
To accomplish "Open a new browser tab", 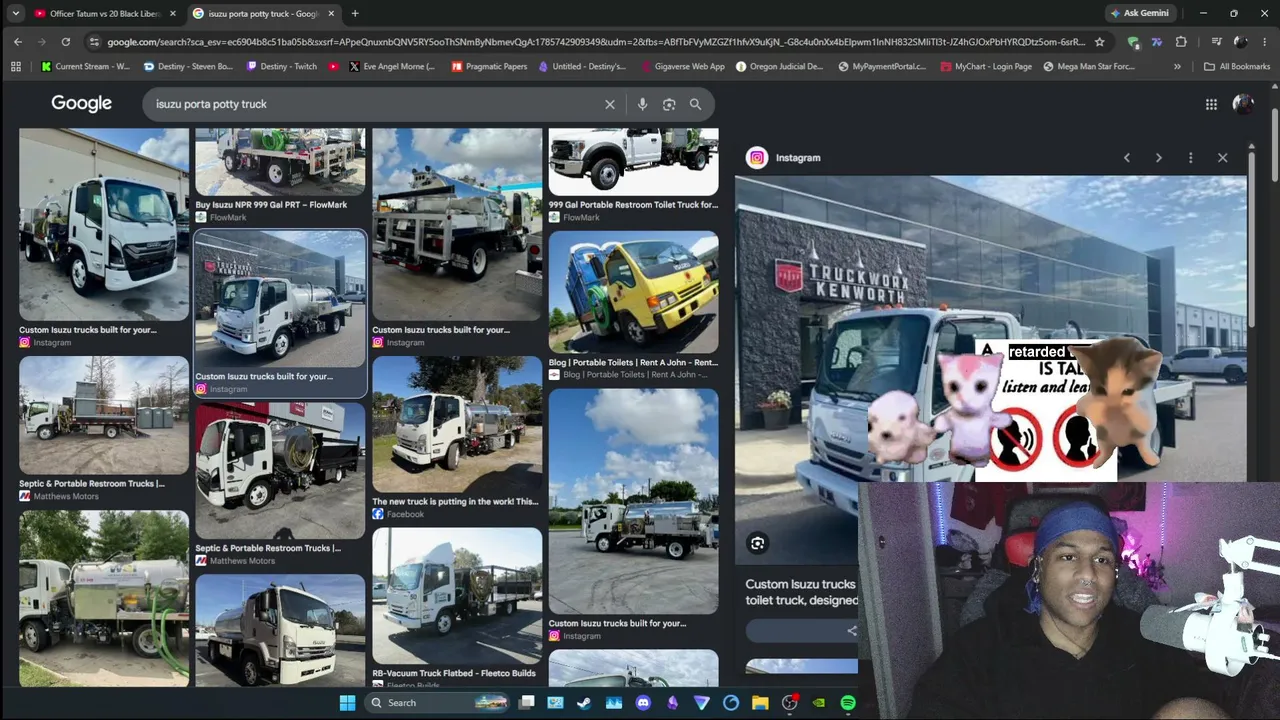I will 355,13.
